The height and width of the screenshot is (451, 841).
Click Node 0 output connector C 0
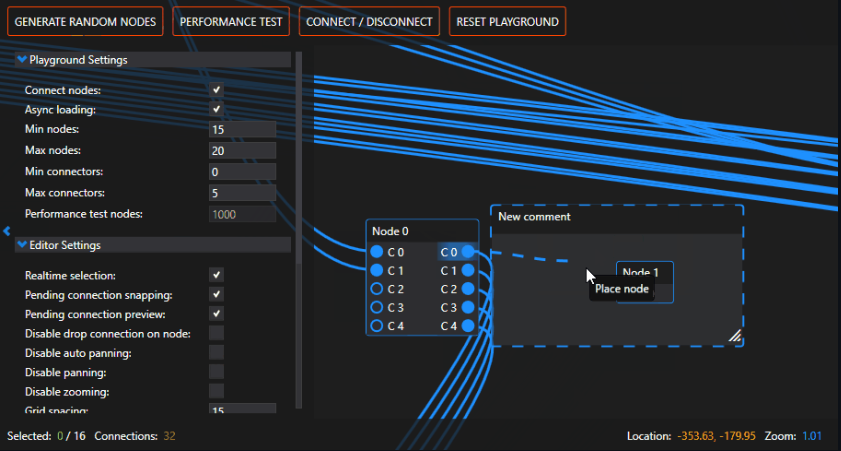pyautogui.click(x=468, y=252)
